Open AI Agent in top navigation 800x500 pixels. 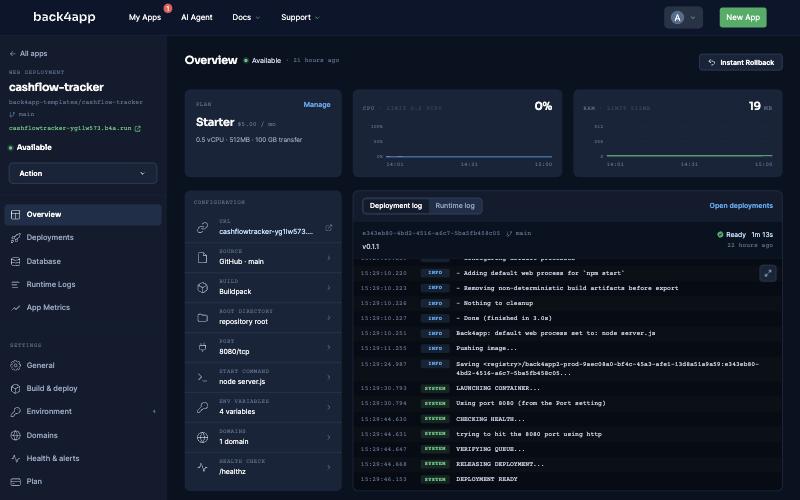tap(196, 17)
